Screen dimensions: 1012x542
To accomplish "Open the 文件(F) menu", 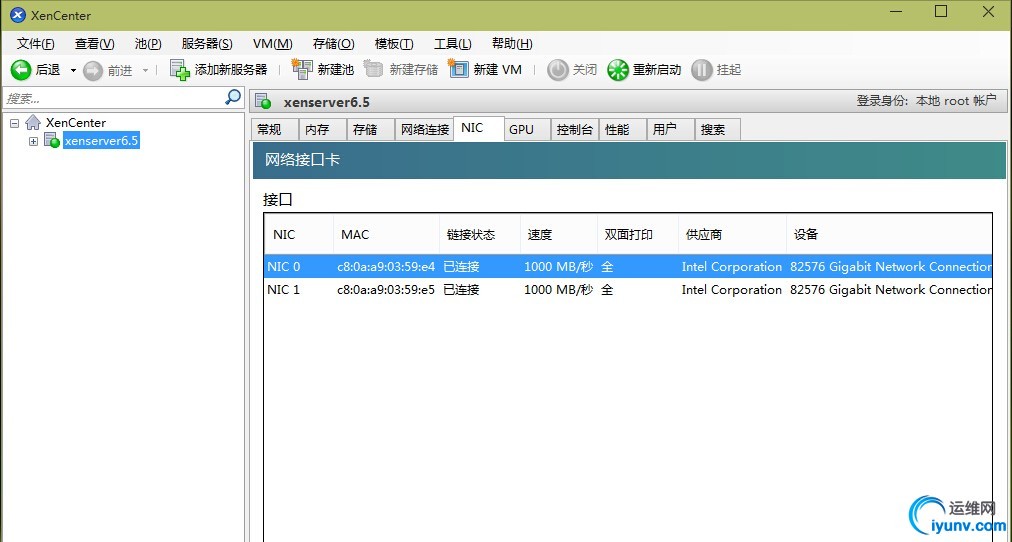I will [x=35, y=43].
